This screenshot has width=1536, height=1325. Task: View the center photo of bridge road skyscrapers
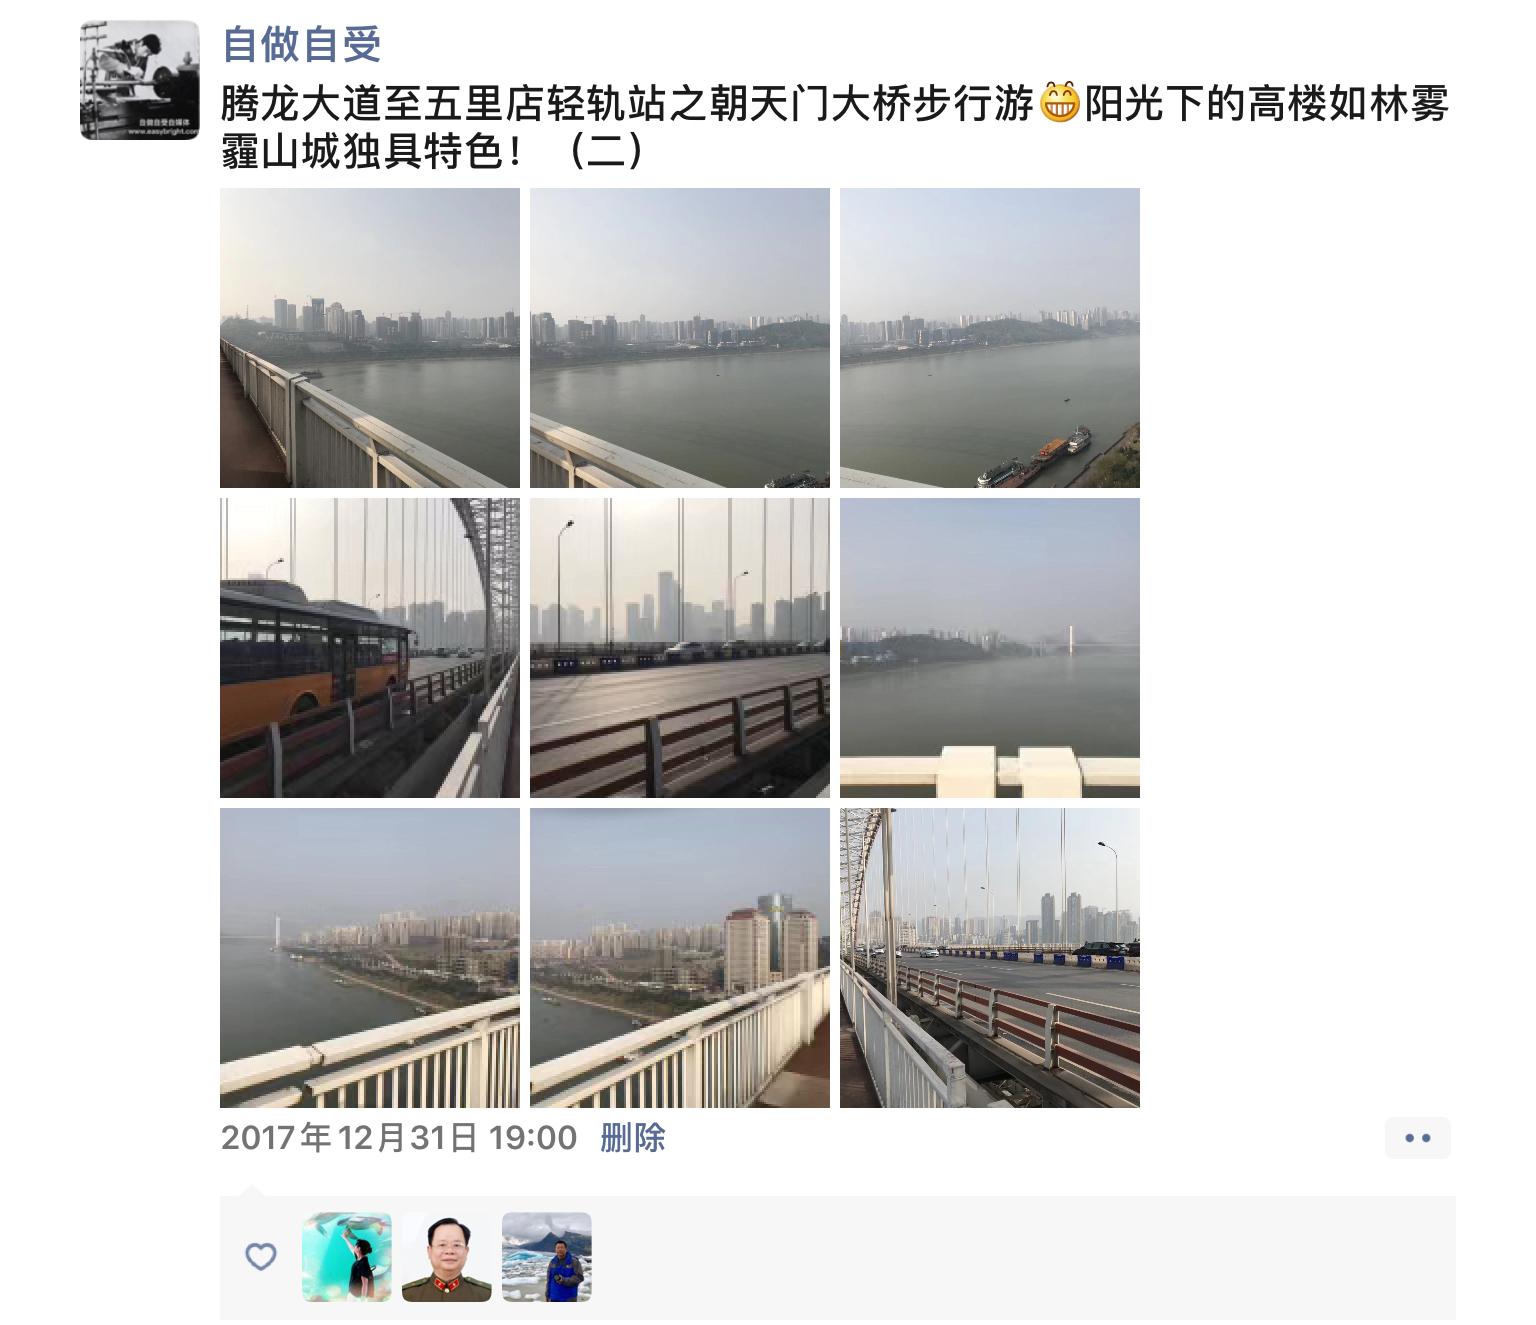pos(680,648)
